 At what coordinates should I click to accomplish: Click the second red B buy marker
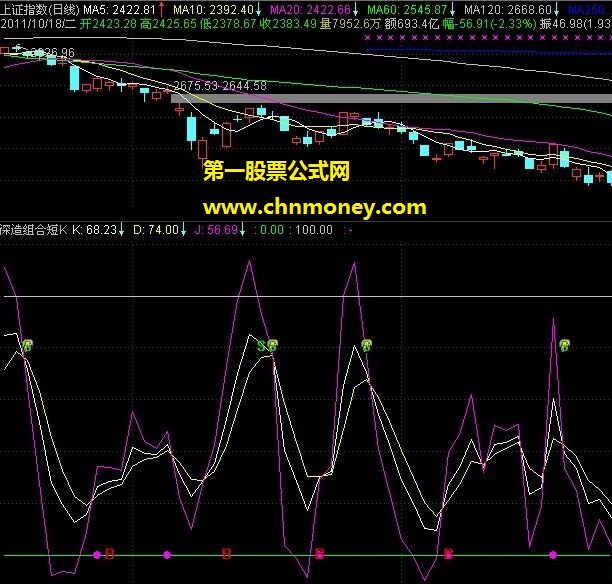tap(226, 554)
